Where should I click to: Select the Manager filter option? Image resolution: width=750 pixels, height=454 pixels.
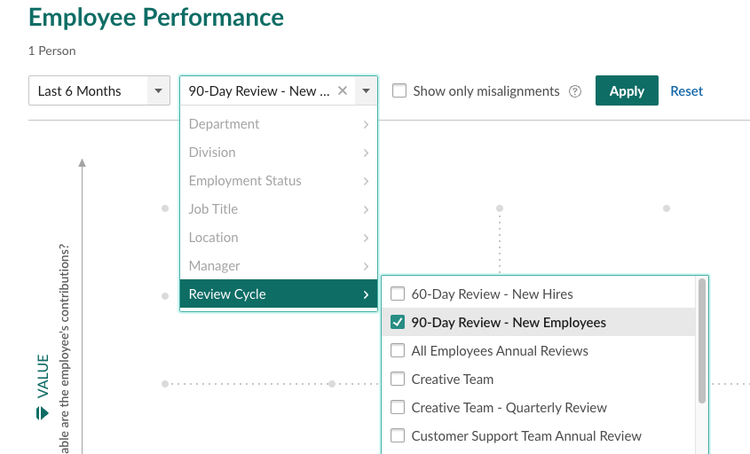coord(278,266)
